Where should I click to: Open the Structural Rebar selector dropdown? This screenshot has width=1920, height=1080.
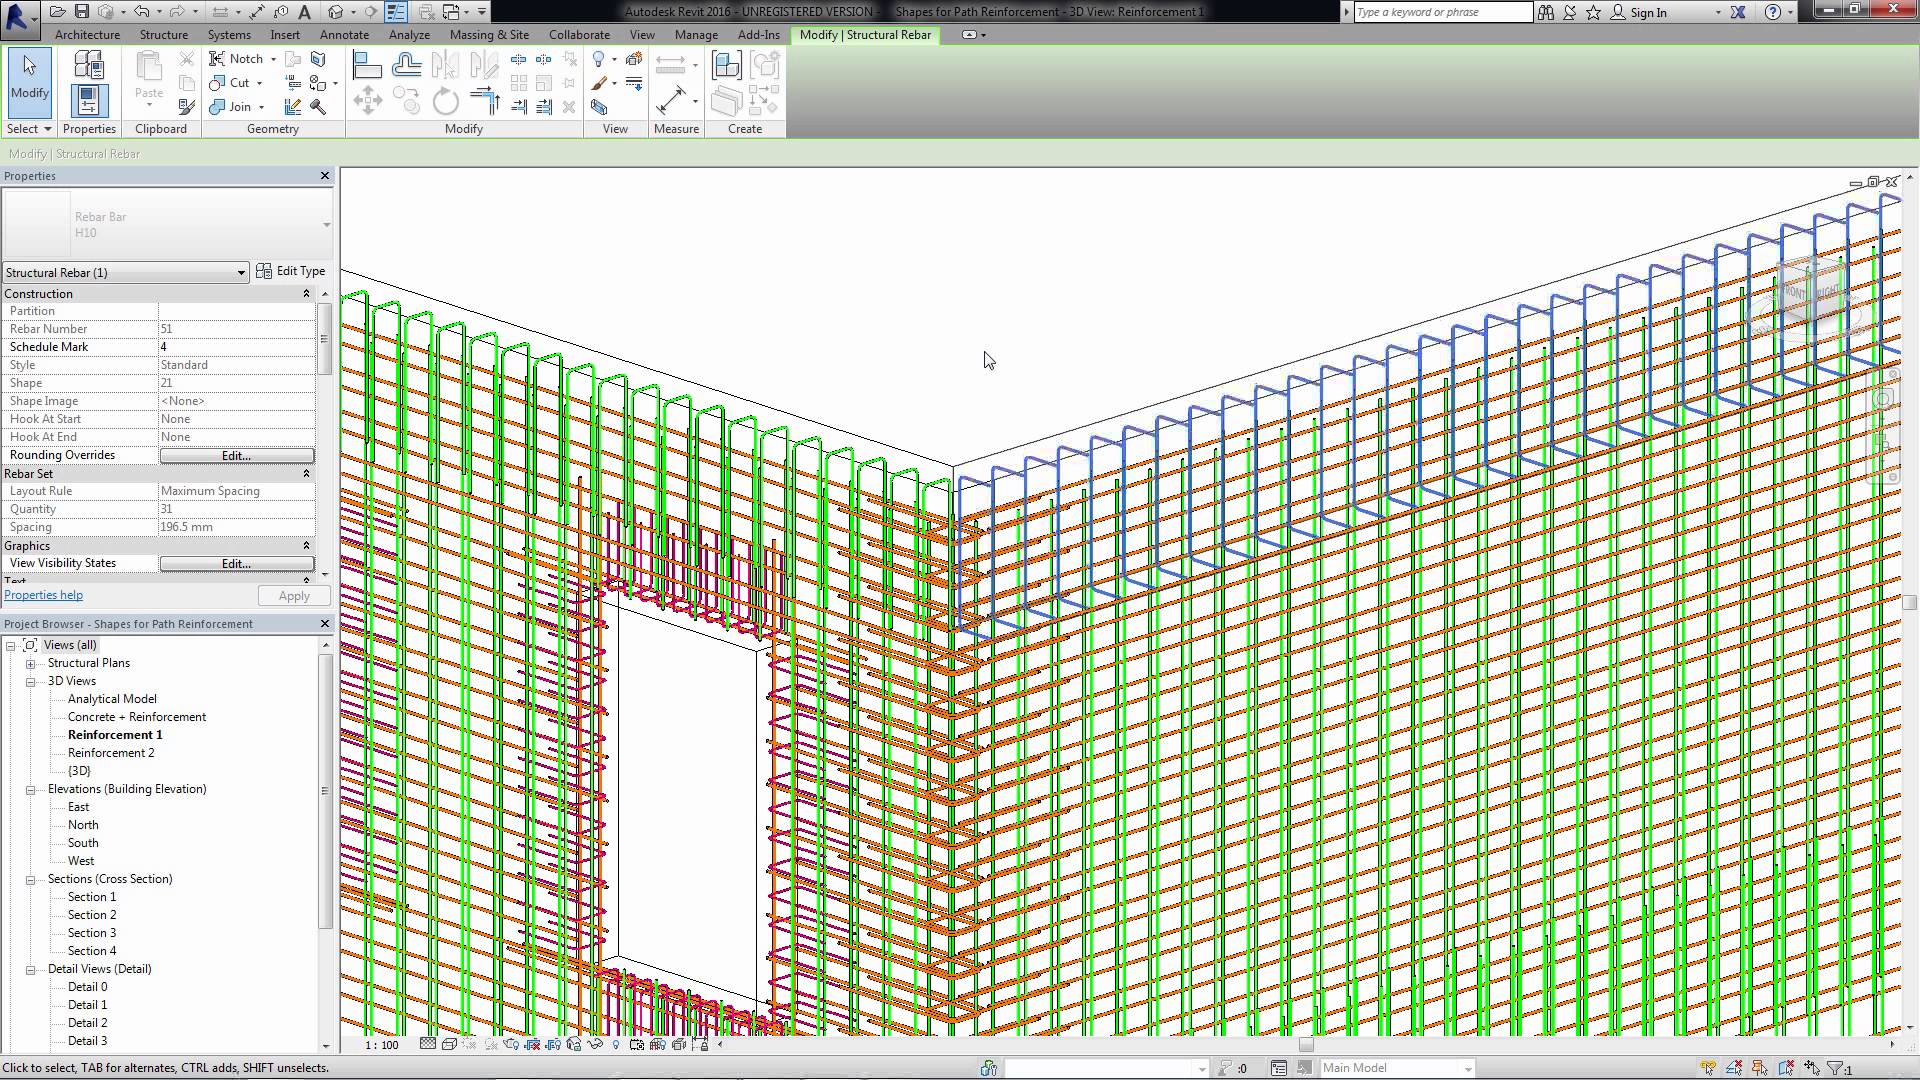pyautogui.click(x=239, y=272)
